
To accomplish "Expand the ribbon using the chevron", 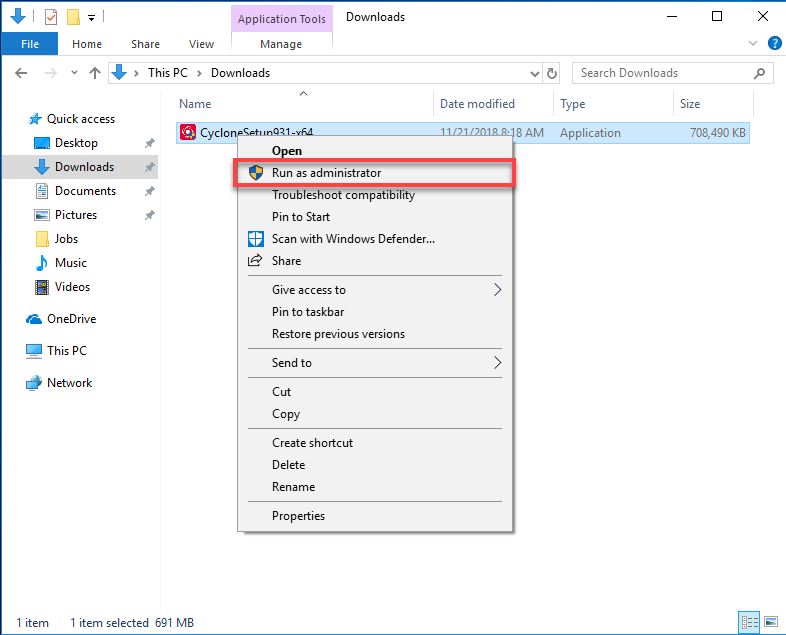I will [x=754, y=44].
